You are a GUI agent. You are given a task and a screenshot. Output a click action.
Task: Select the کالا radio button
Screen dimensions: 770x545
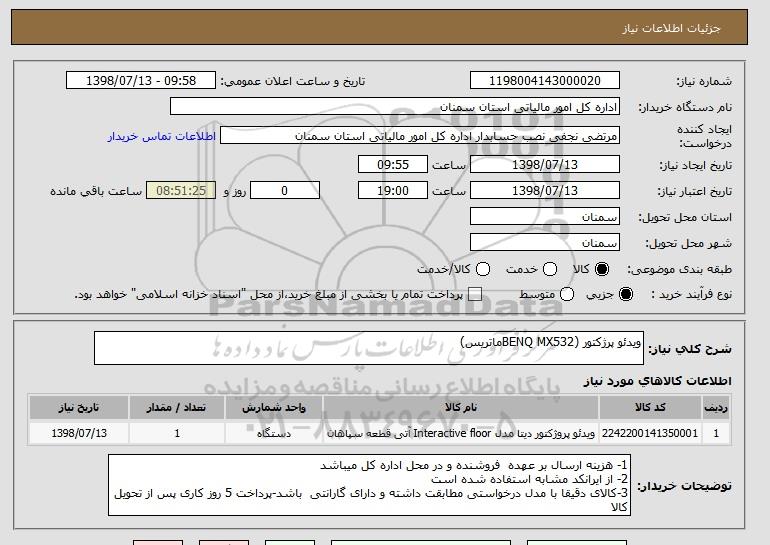point(602,269)
